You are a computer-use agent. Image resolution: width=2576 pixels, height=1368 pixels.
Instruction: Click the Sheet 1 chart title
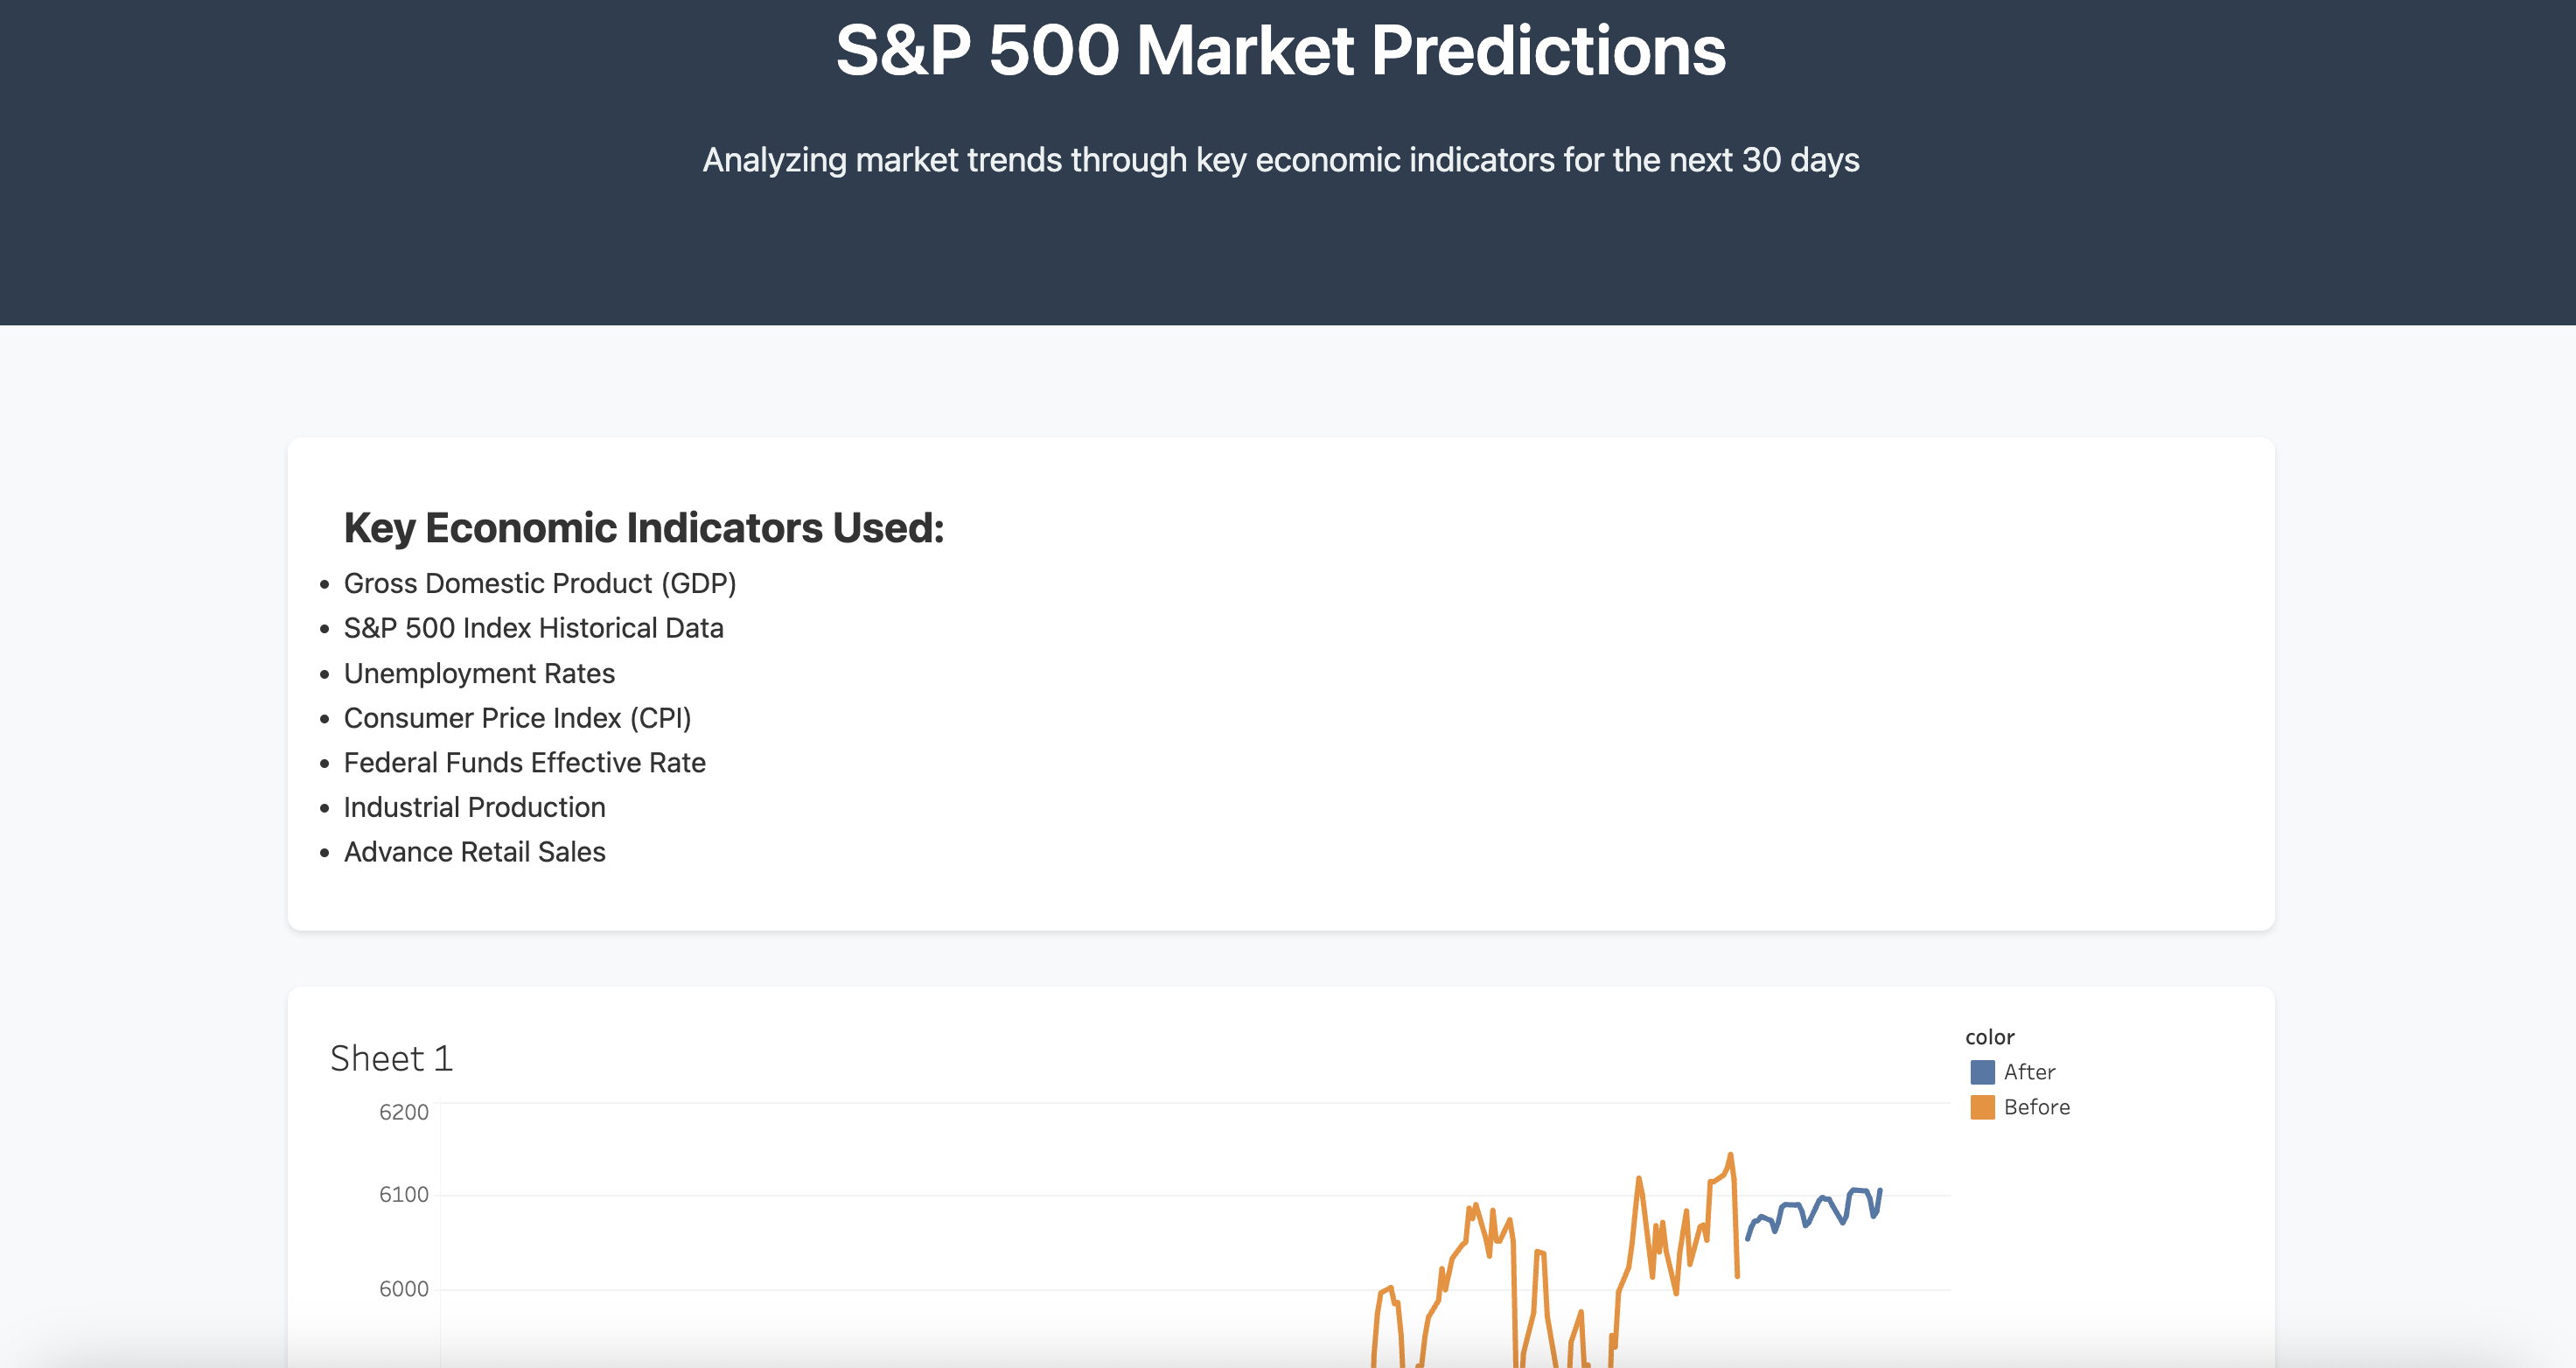coord(391,1058)
